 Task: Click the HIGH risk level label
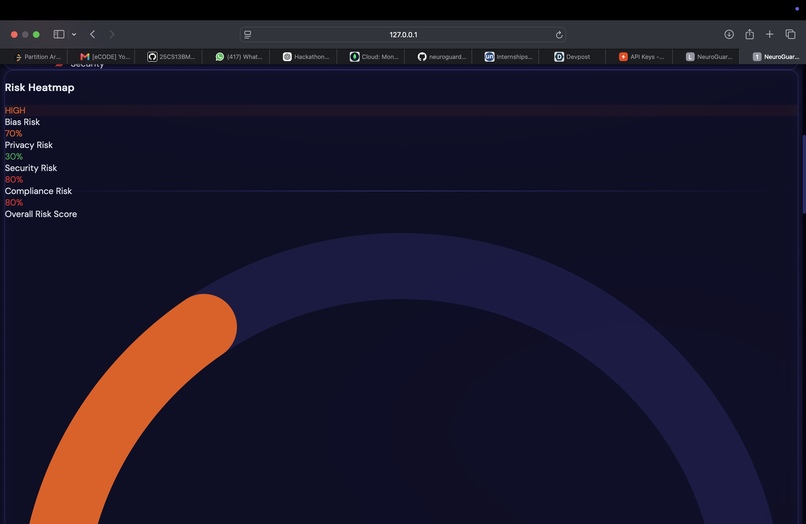tap(15, 110)
